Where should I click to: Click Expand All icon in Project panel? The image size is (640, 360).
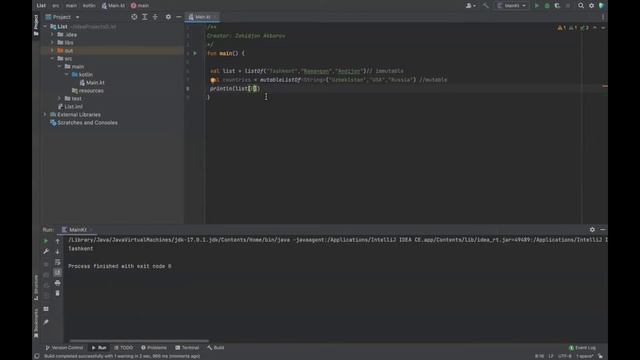(145, 17)
